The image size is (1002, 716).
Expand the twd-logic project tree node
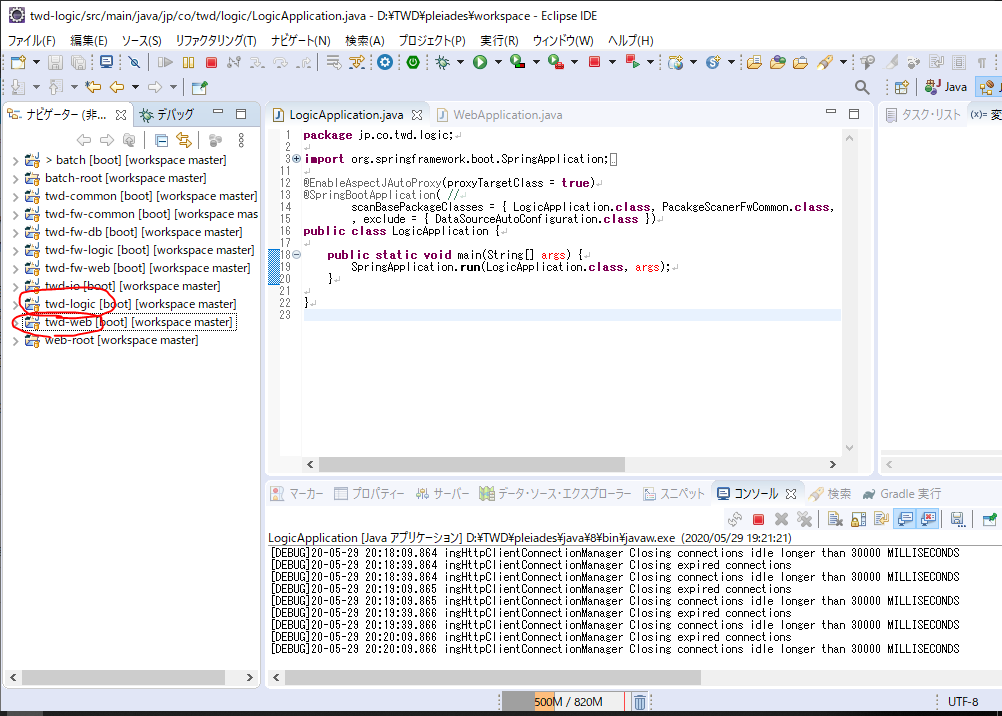pyautogui.click(x=15, y=304)
